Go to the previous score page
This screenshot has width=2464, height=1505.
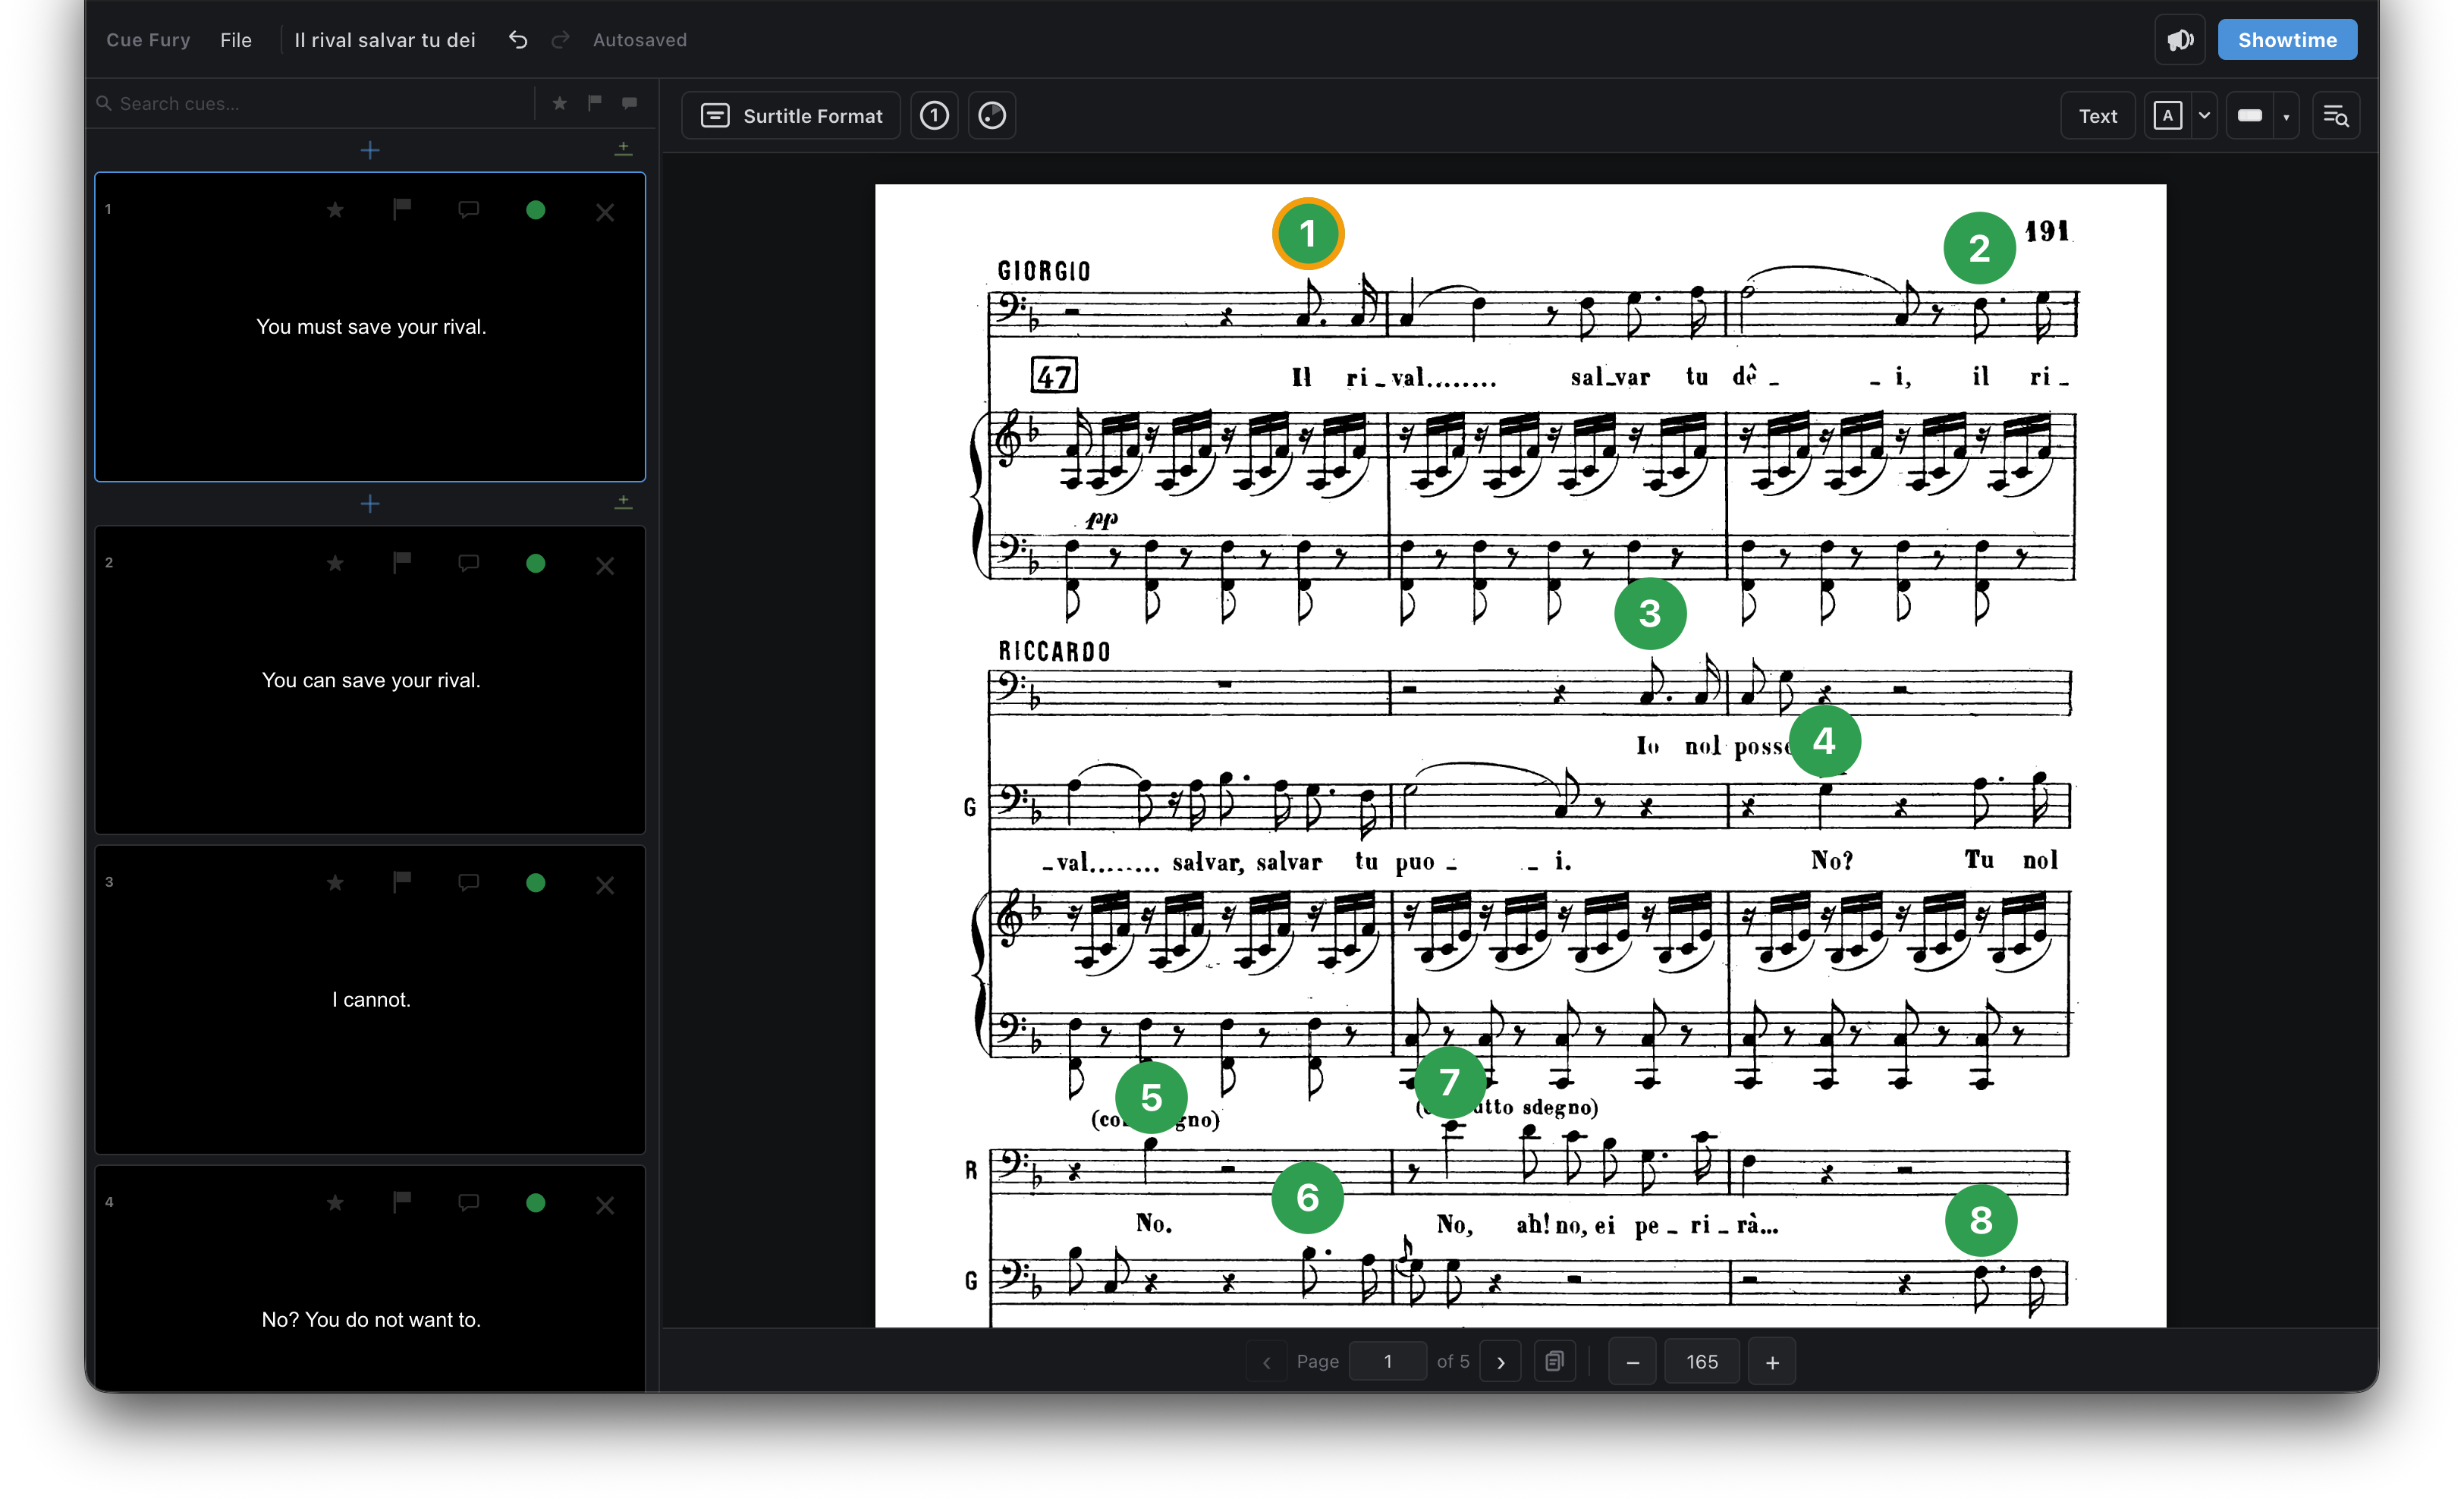[x=1267, y=1362]
